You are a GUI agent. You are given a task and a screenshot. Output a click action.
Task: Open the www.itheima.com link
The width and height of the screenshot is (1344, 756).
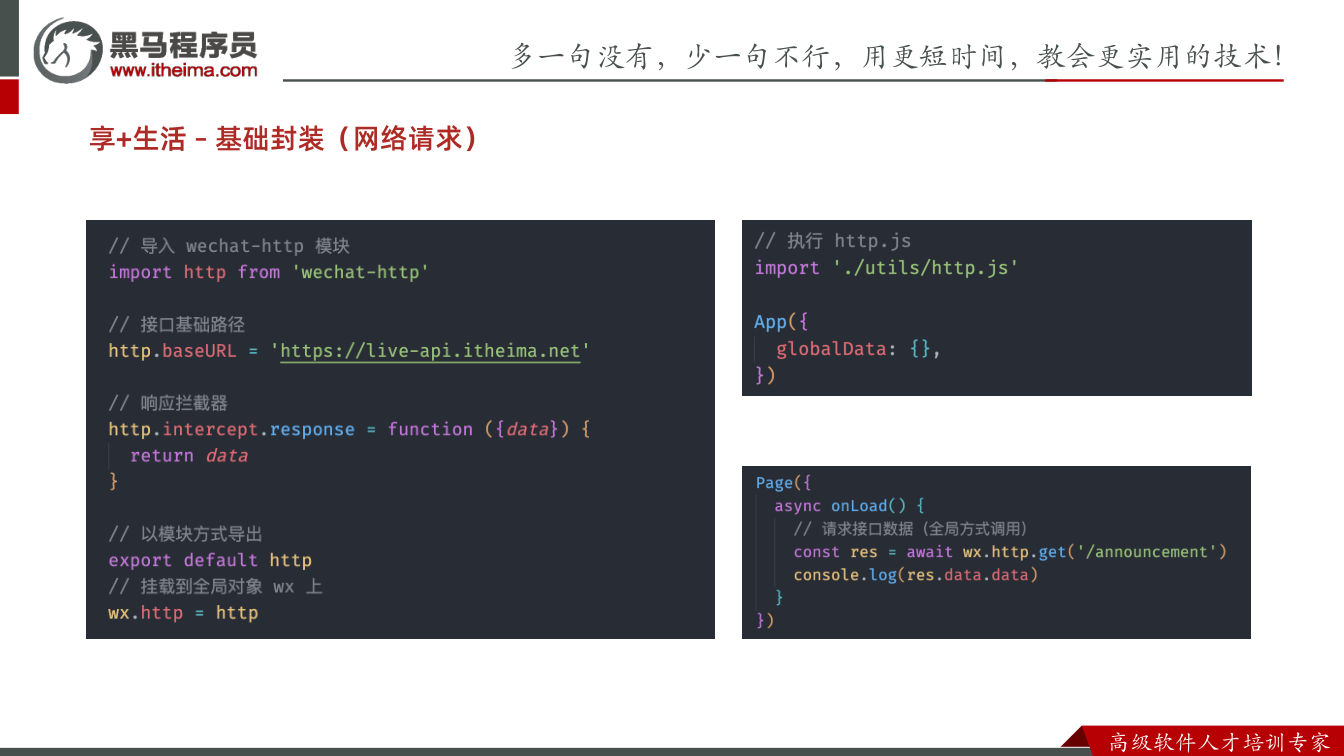click(x=183, y=70)
